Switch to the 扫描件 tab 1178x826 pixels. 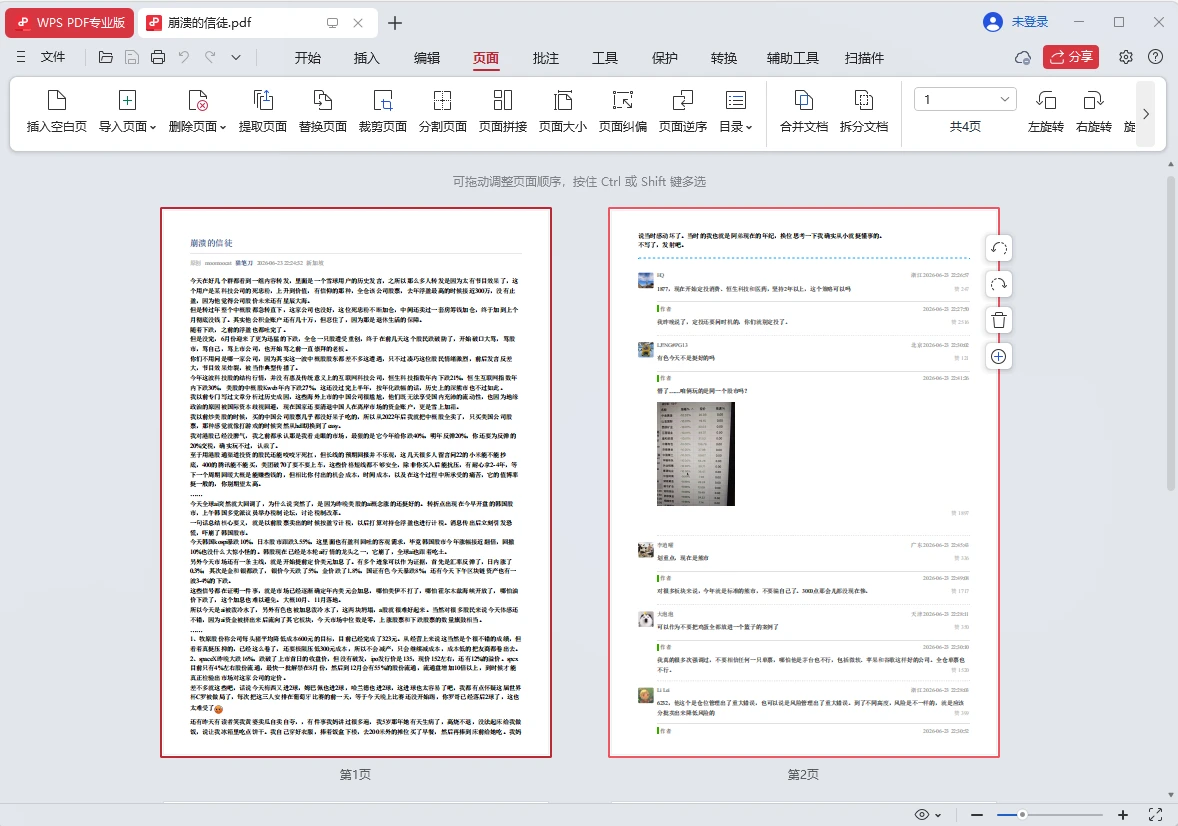(864, 58)
